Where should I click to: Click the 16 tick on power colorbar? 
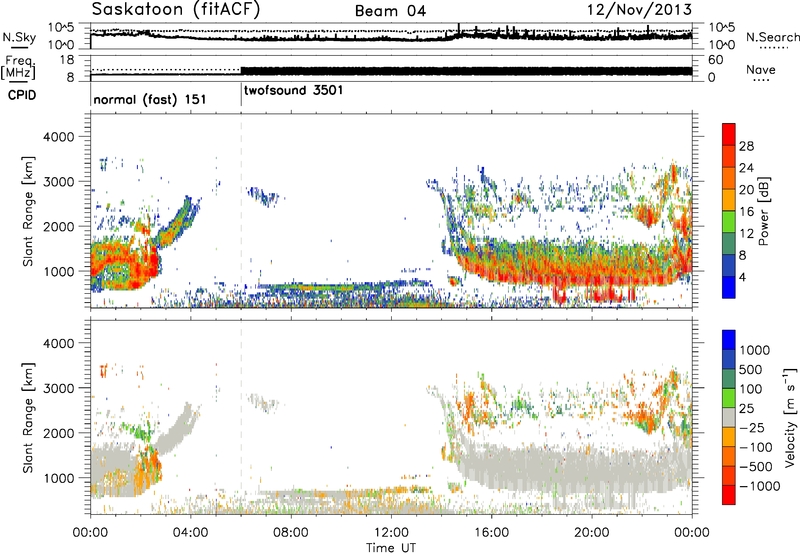coord(746,212)
